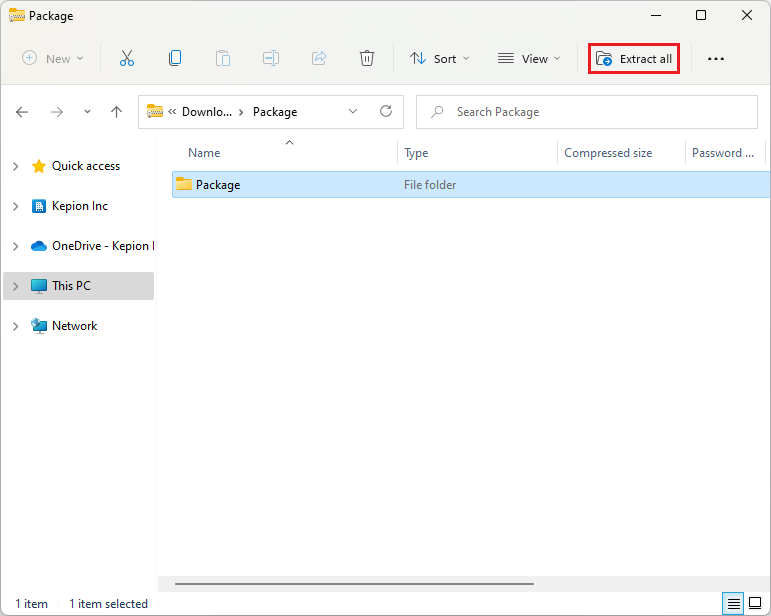Open recent locations chevron dropdown
This screenshot has width=771, height=616.
[x=87, y=112]
